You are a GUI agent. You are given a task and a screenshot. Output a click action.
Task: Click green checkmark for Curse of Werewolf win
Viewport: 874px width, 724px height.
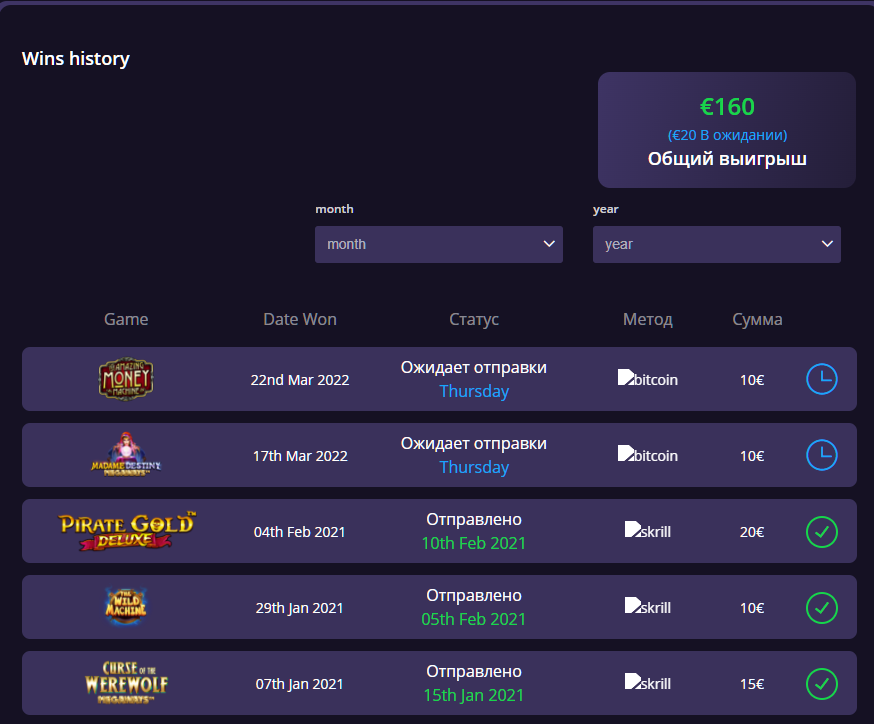click(x=821, y=684)
